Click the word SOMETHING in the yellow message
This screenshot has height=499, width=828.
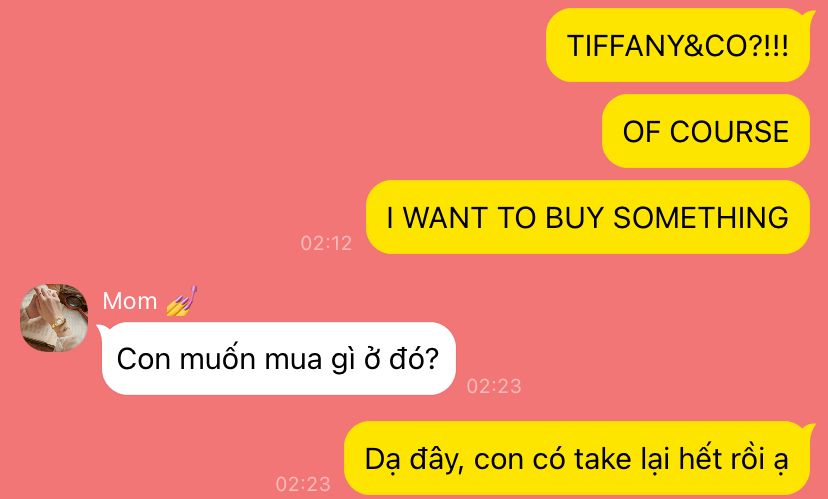pyautogui.click(x=701, y=218)
